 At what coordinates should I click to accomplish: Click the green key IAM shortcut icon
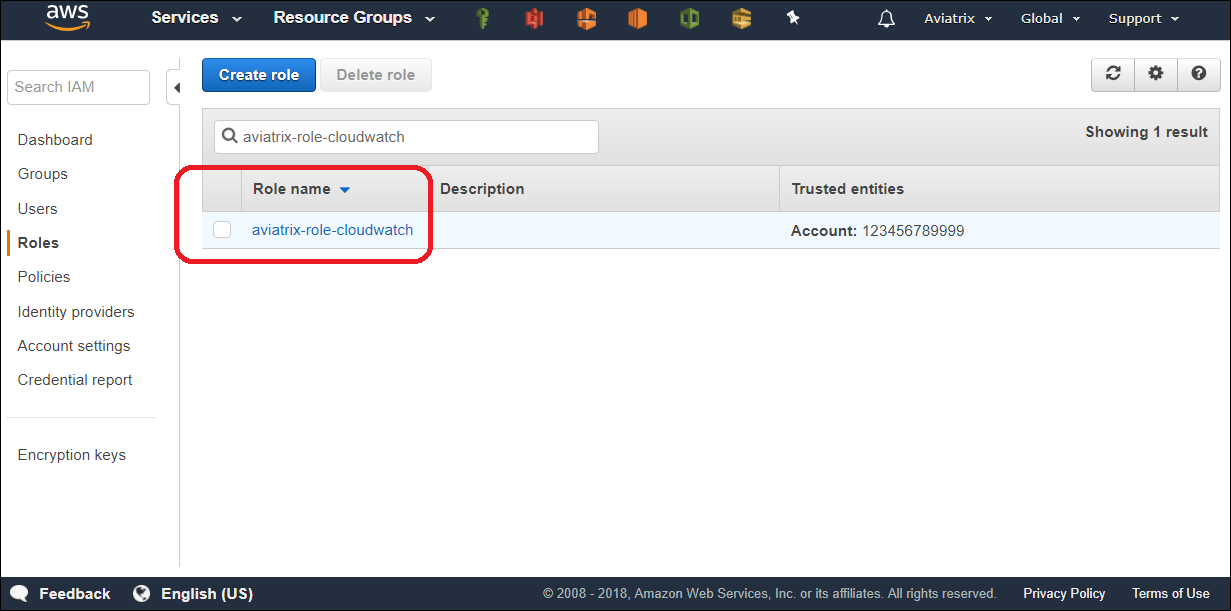click(x=483, y=18)
